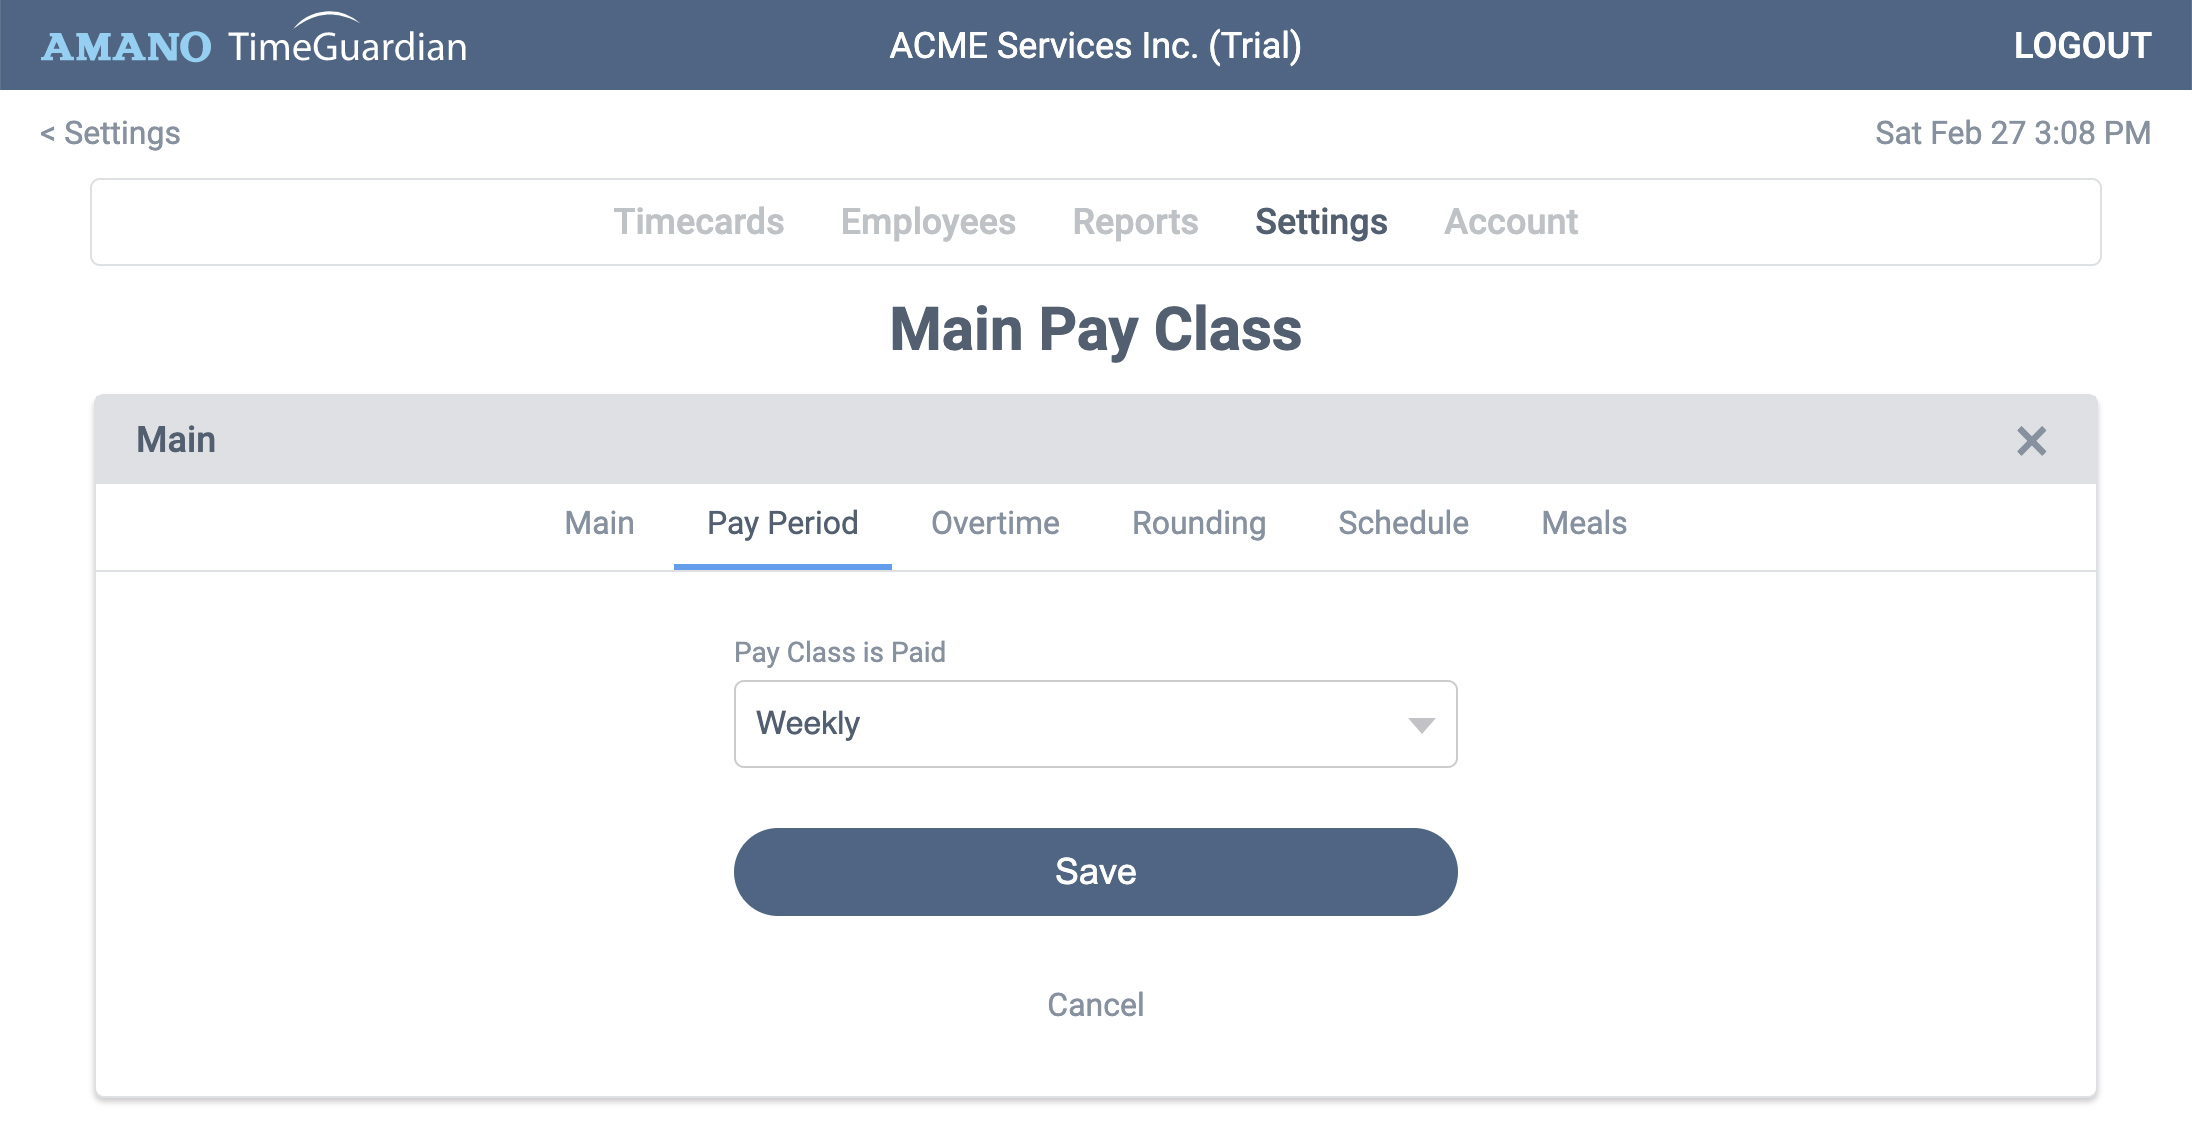2192x1128 pixels.
Task: Cancel the pay class configuration
Action: 1097,1003
